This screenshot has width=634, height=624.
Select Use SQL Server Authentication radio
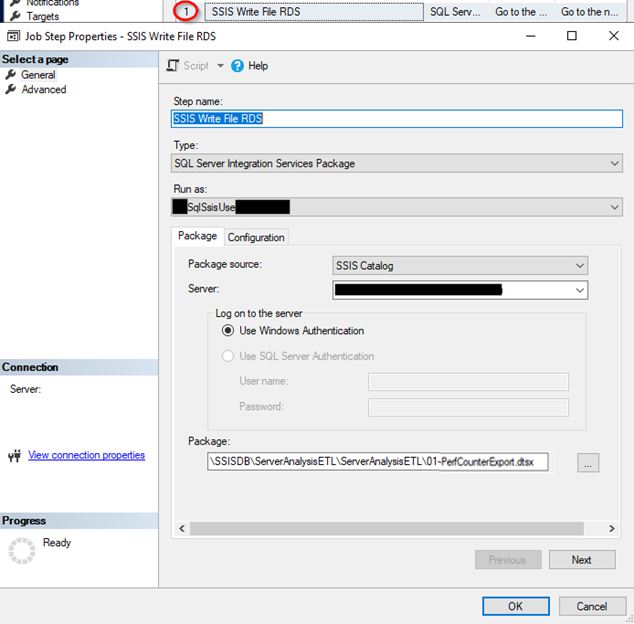tap(228, 356)
